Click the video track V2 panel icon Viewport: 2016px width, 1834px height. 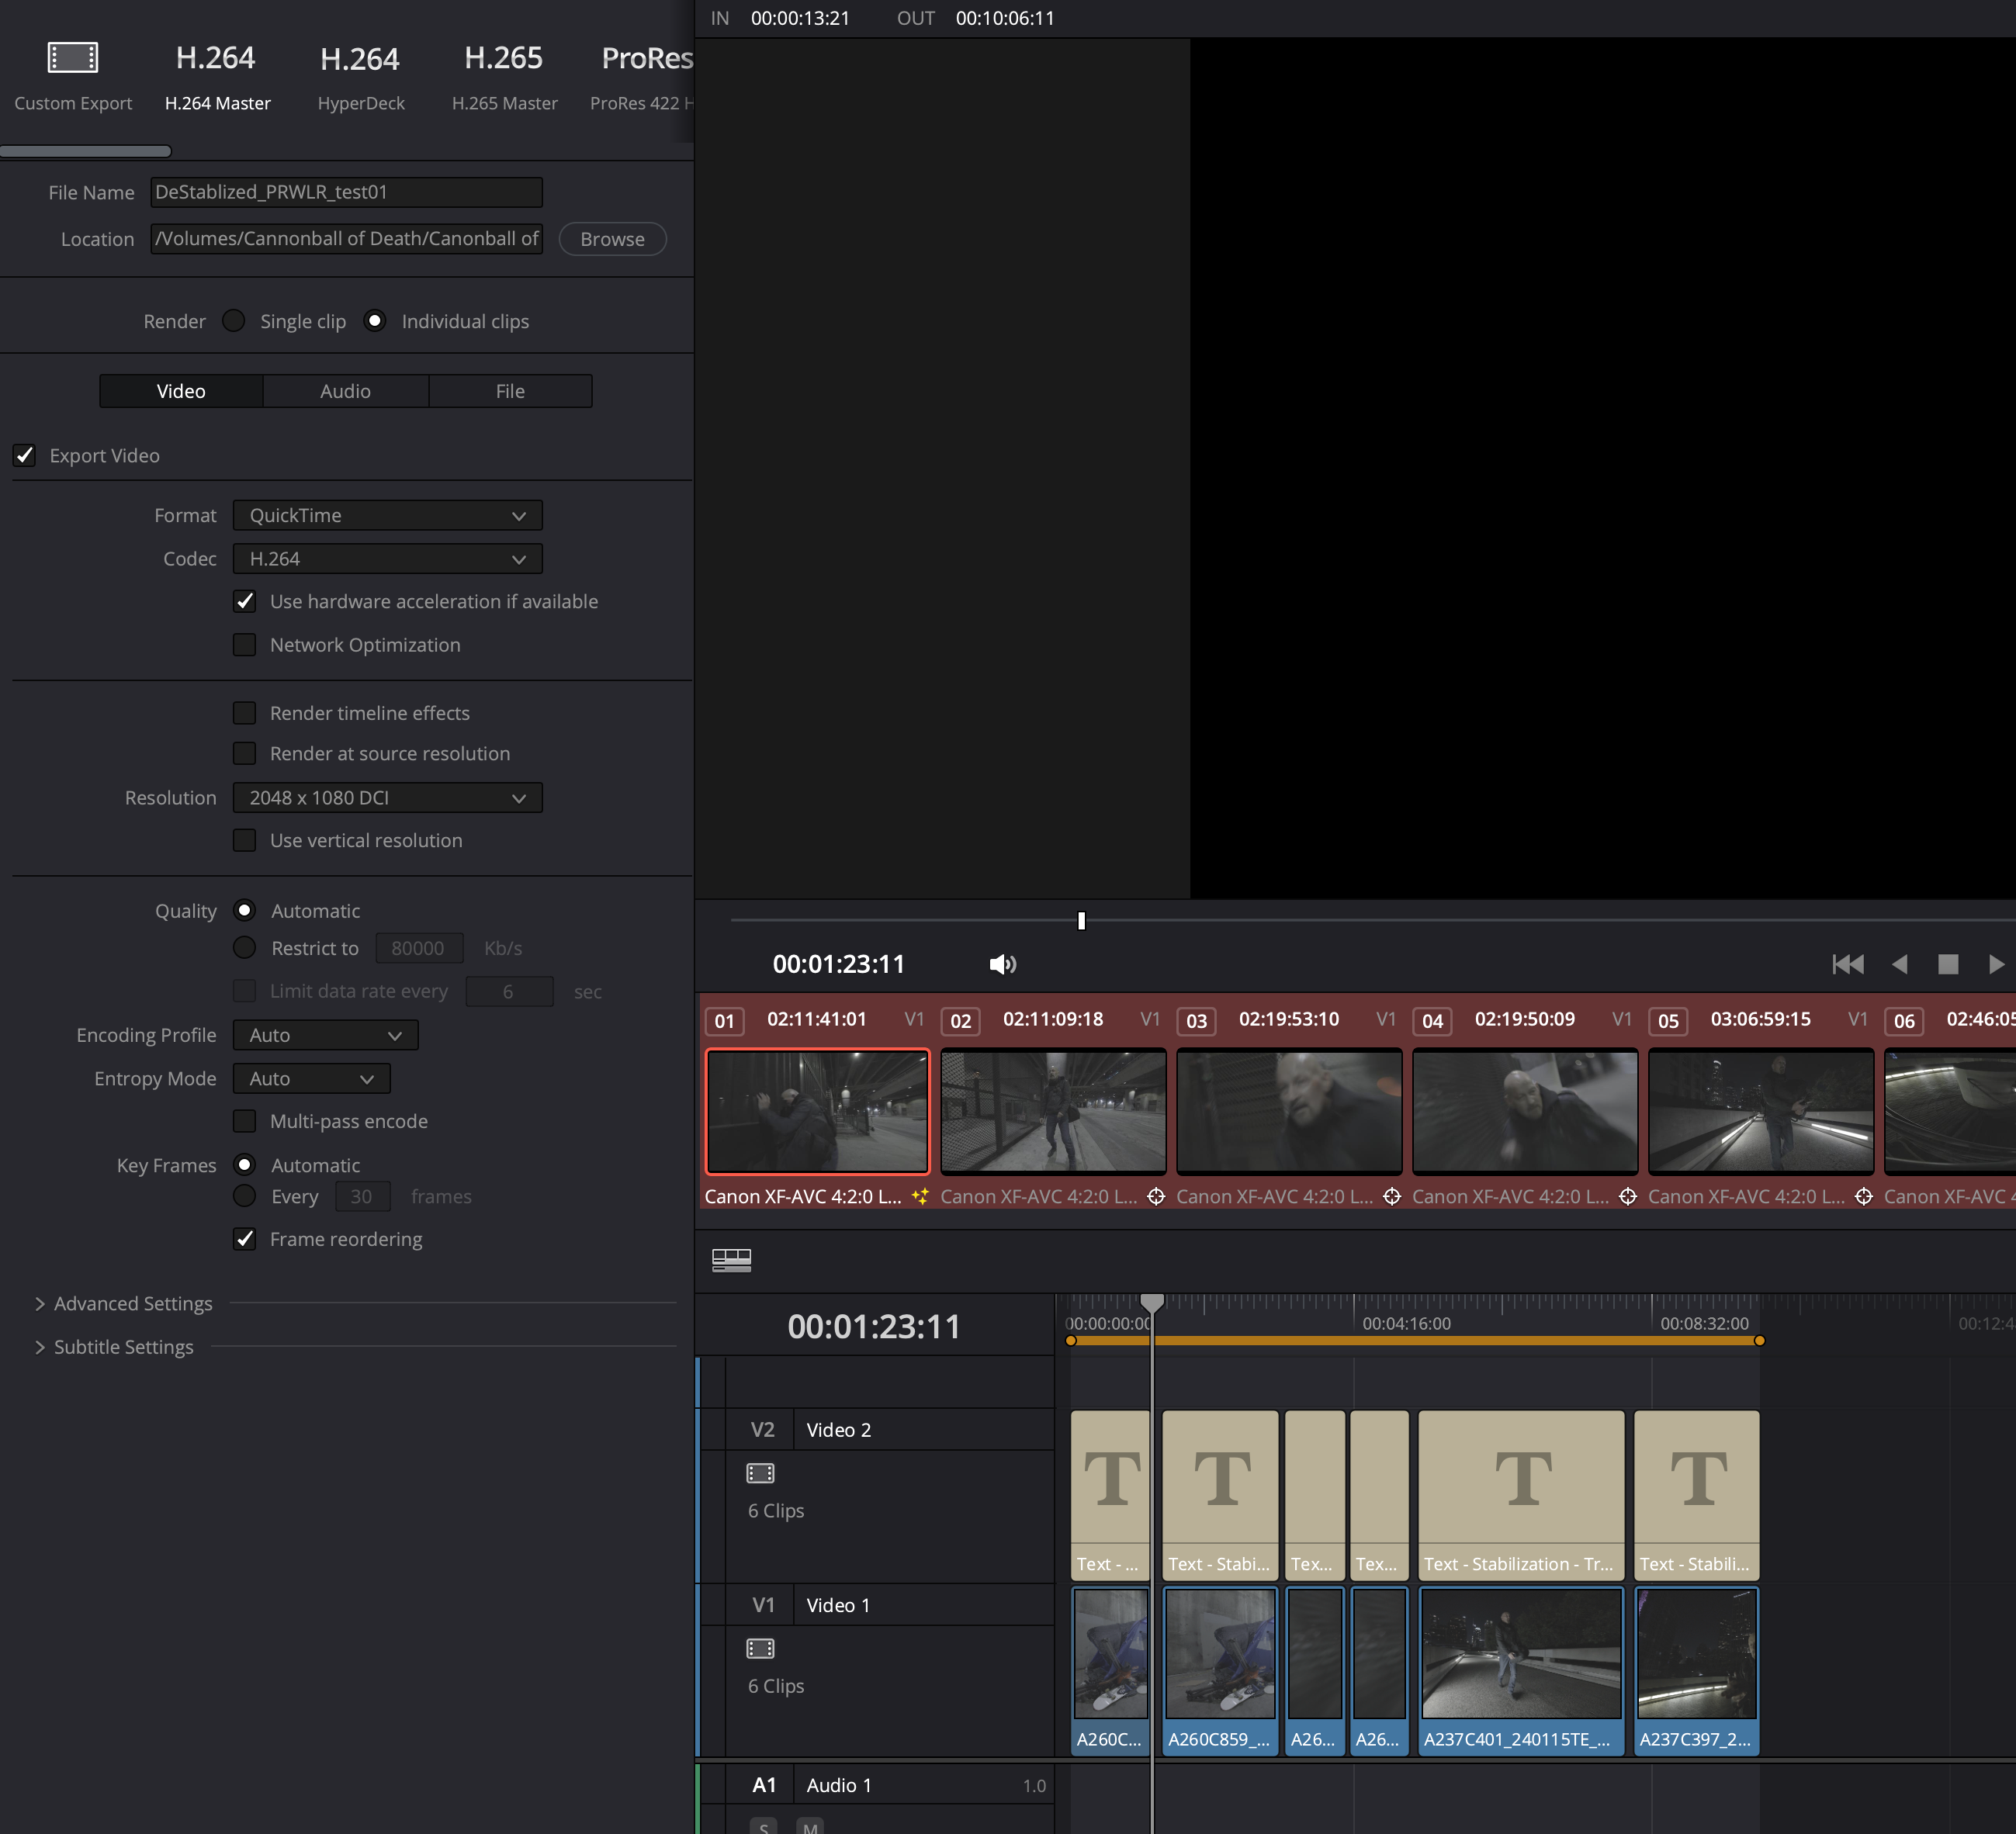(760, 1472)
